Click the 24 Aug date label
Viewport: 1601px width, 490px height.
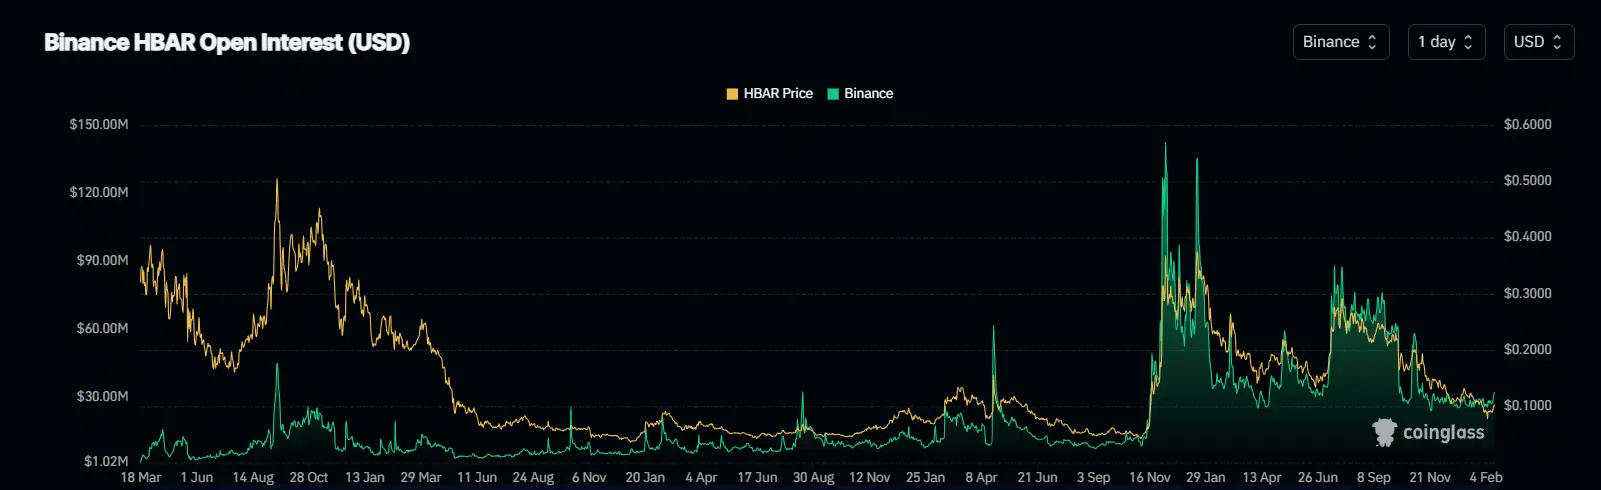coord(533,477)
